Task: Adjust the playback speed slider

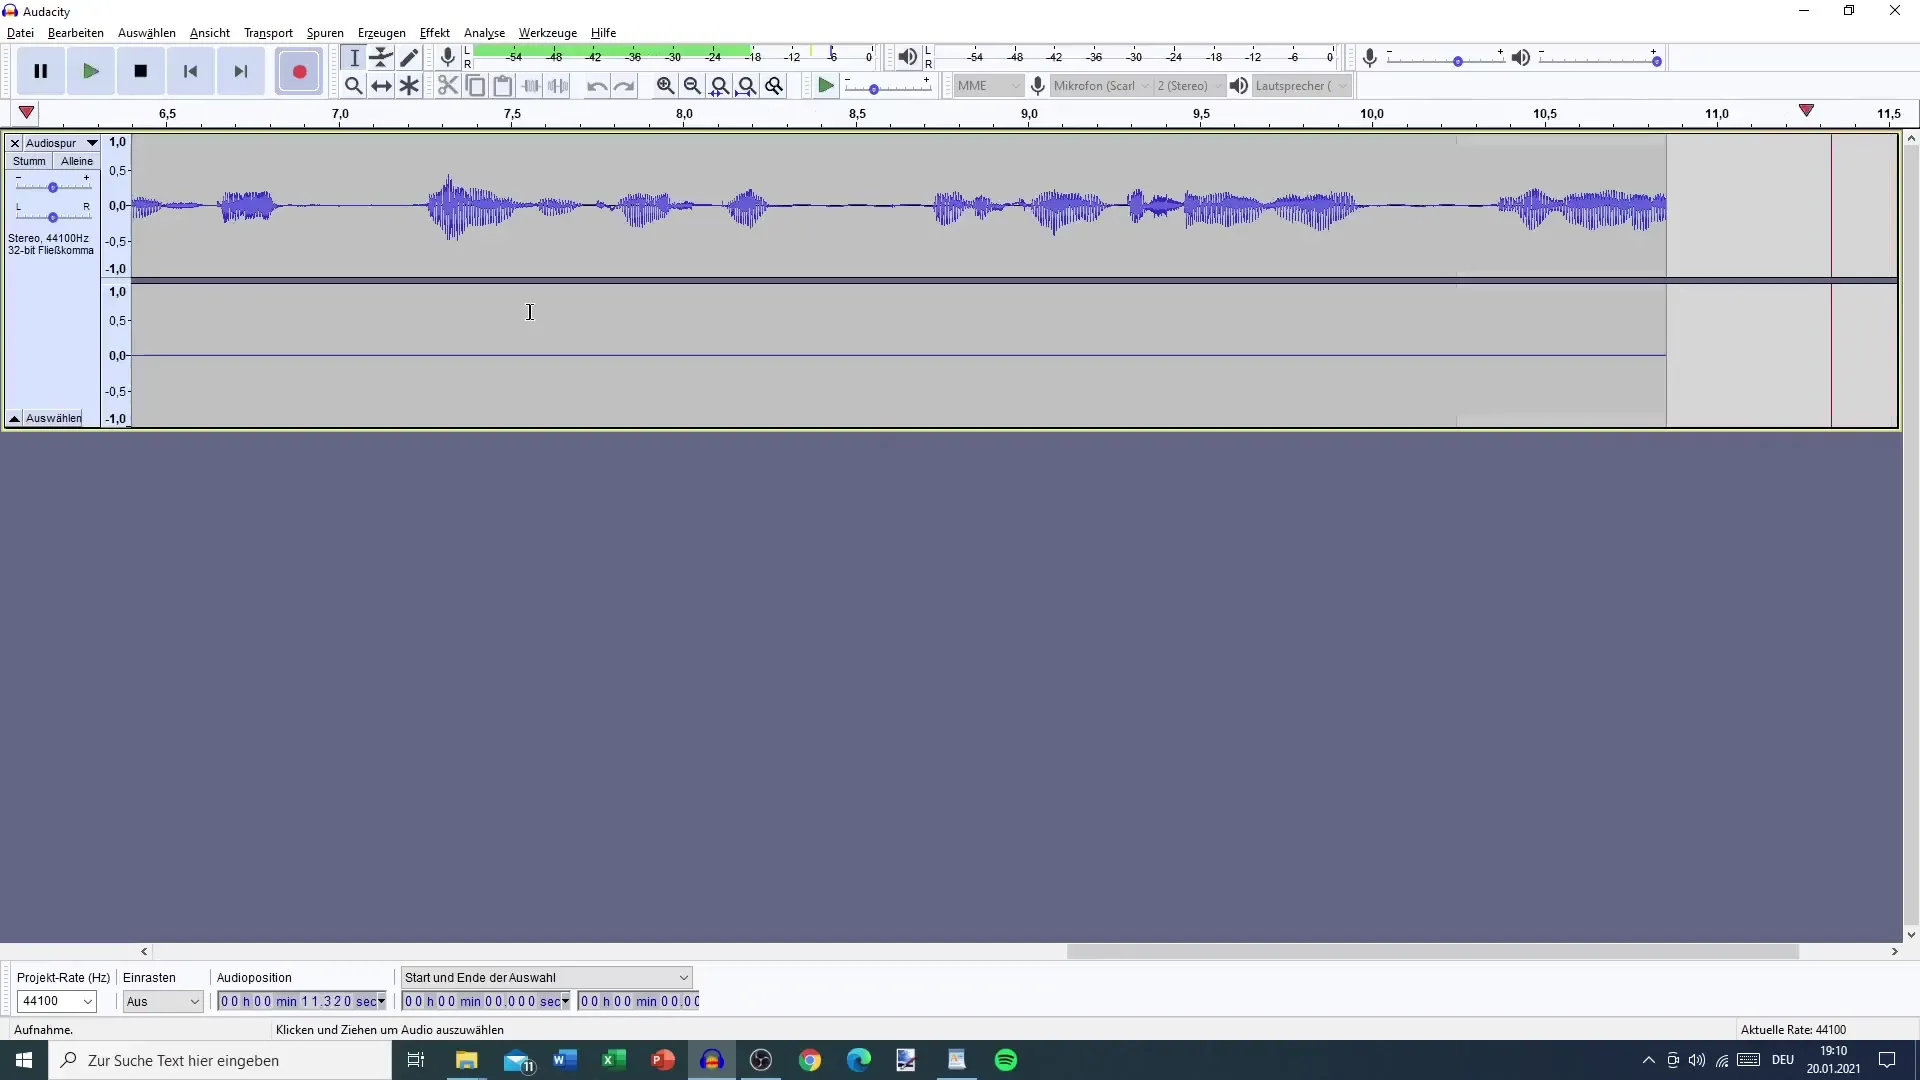Action: 873,89
